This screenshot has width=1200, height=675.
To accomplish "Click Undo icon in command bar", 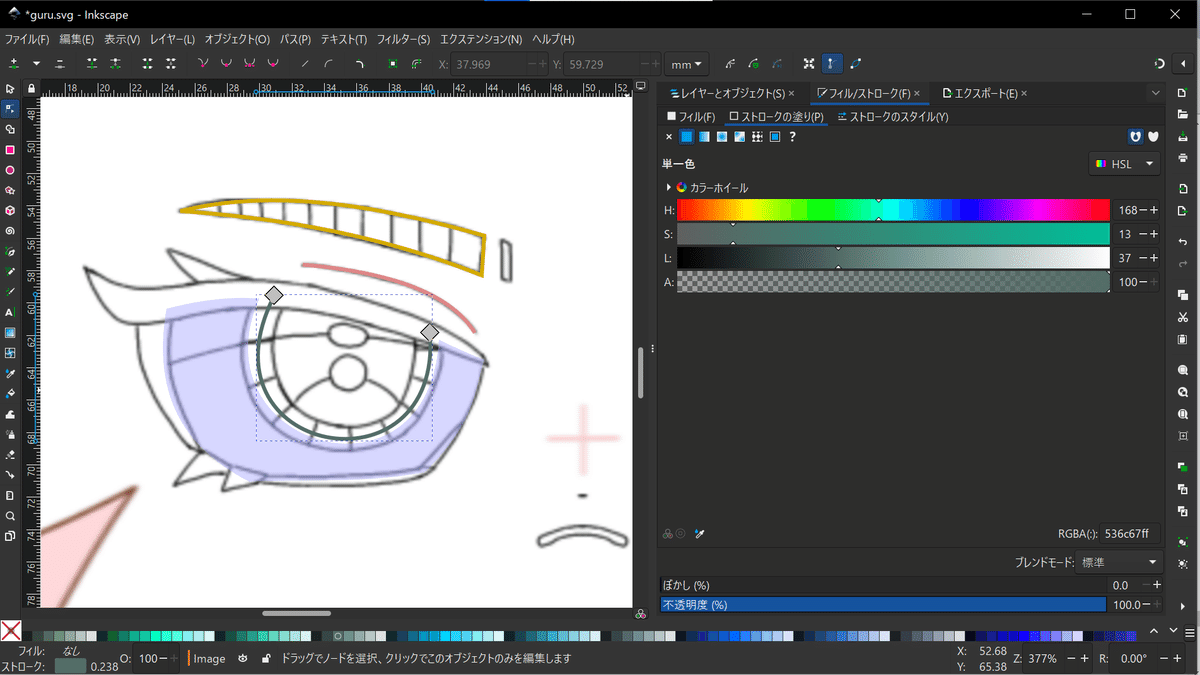I will pyautogui.click(x=1183, y=242).
